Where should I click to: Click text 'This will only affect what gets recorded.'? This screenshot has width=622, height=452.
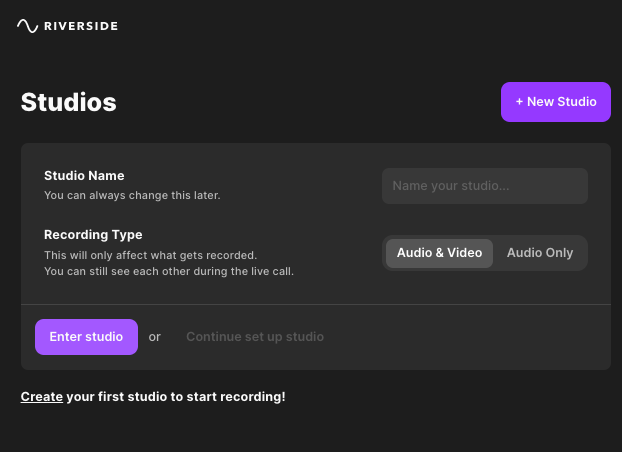click(x=151, y=255)
